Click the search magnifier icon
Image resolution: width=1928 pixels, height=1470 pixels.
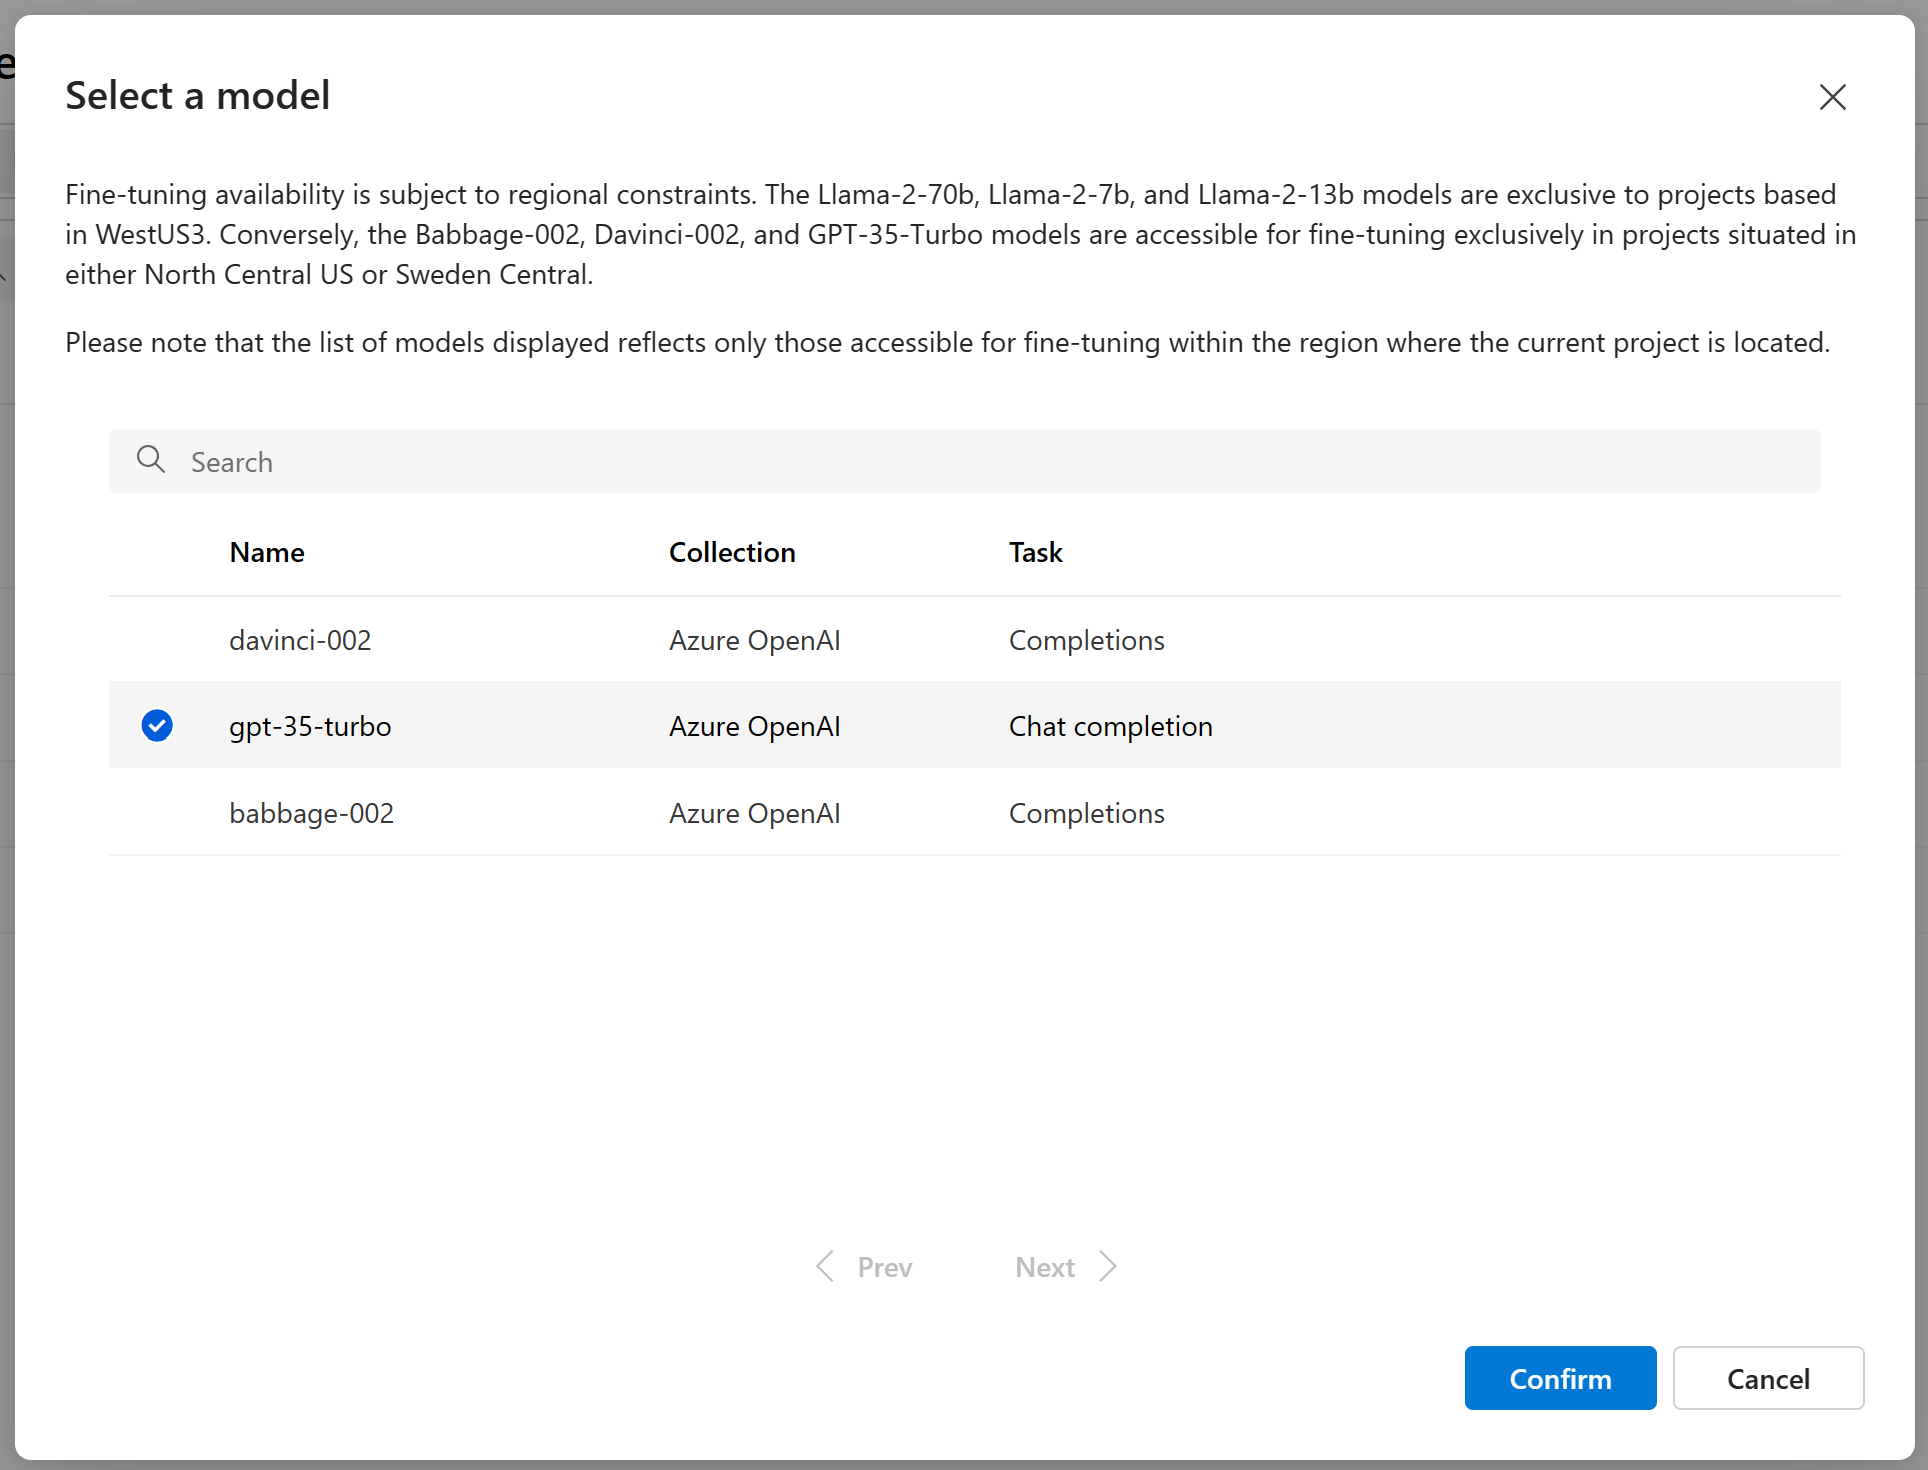coord(151,460)
